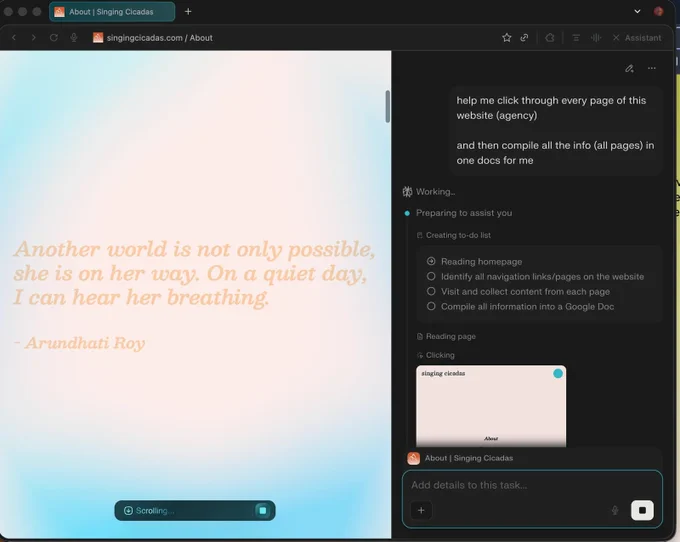This screenshot has height=542, width=680.
Task: Expand the Clicking step
Action: 436,355
